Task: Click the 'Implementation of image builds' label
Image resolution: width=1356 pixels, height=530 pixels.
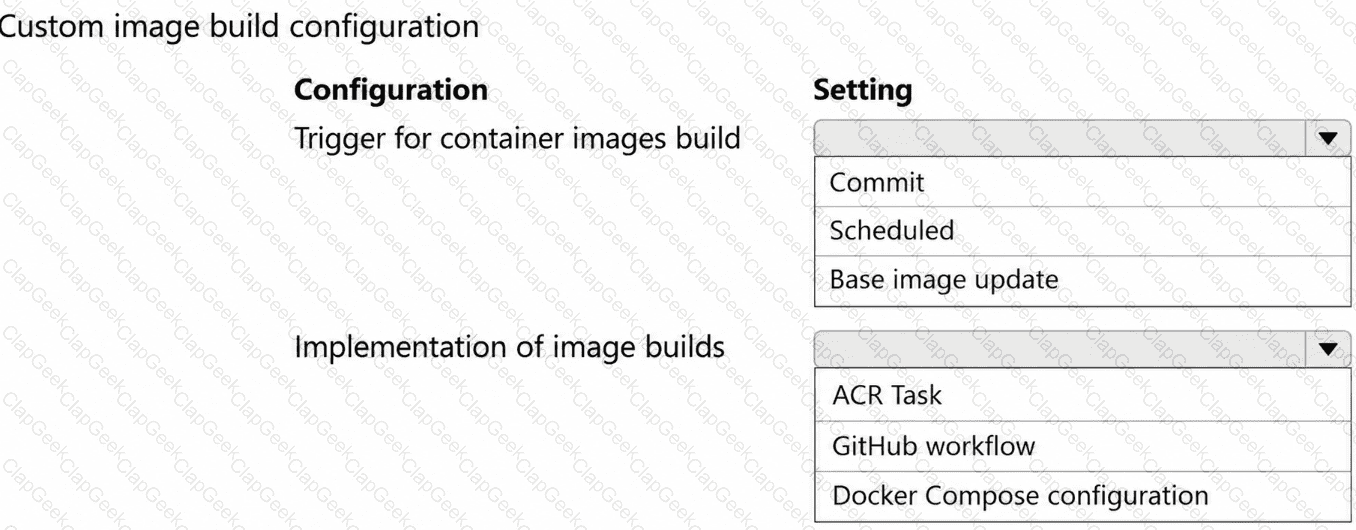Action: 509,347
